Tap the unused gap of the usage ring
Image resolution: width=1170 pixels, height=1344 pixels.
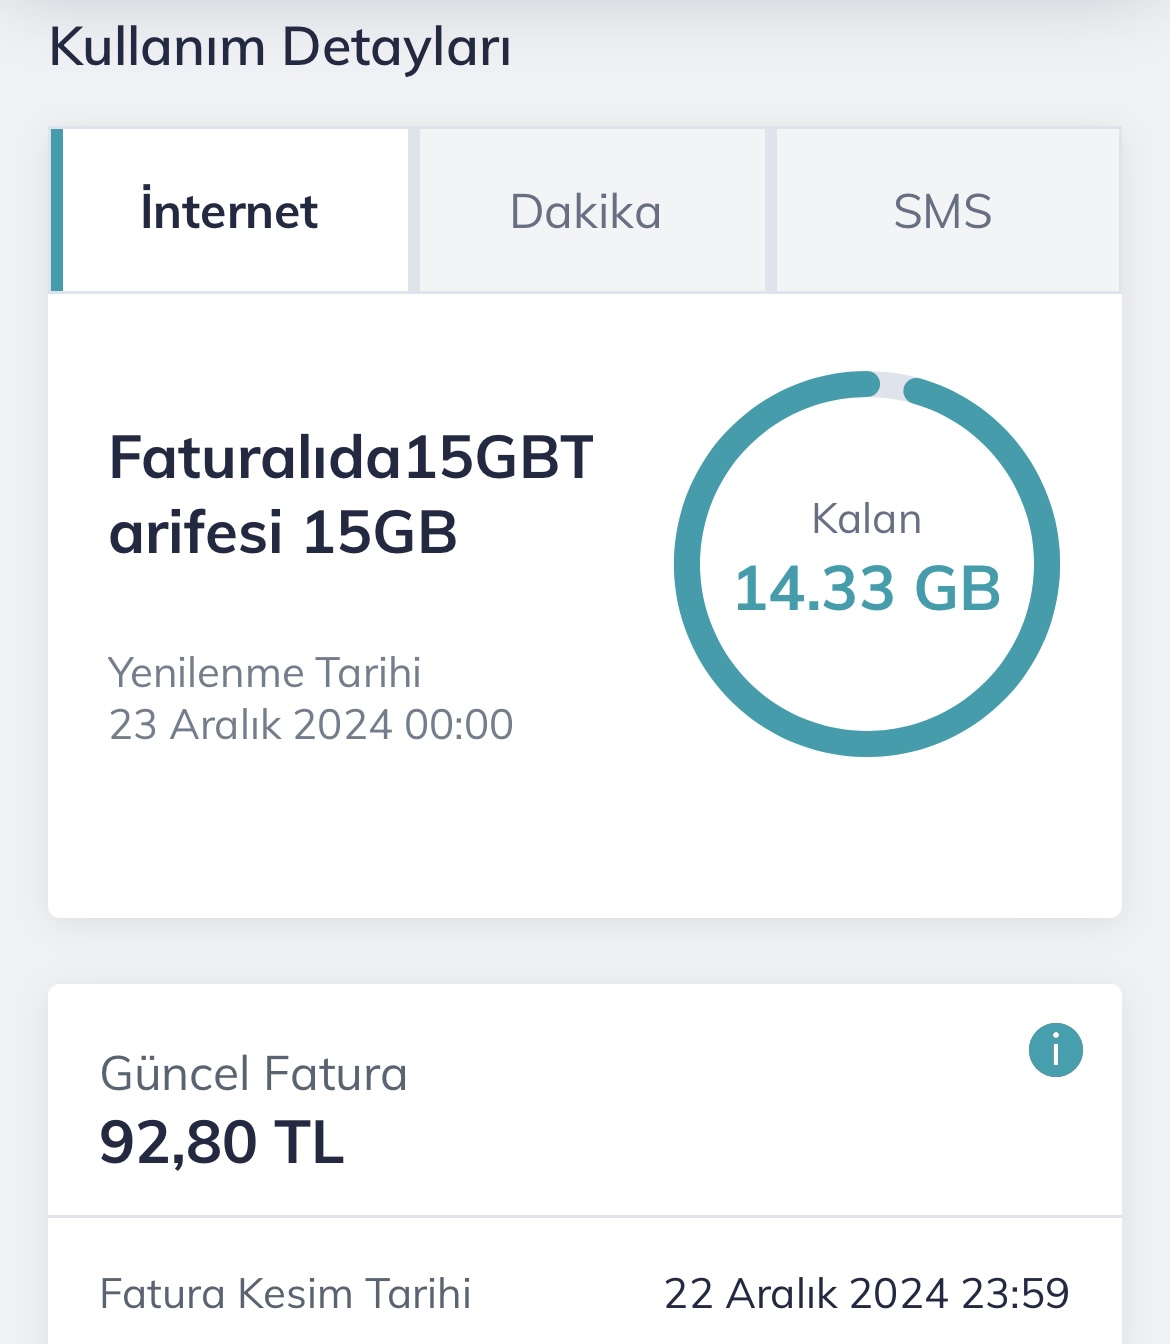tap(892, 384)
